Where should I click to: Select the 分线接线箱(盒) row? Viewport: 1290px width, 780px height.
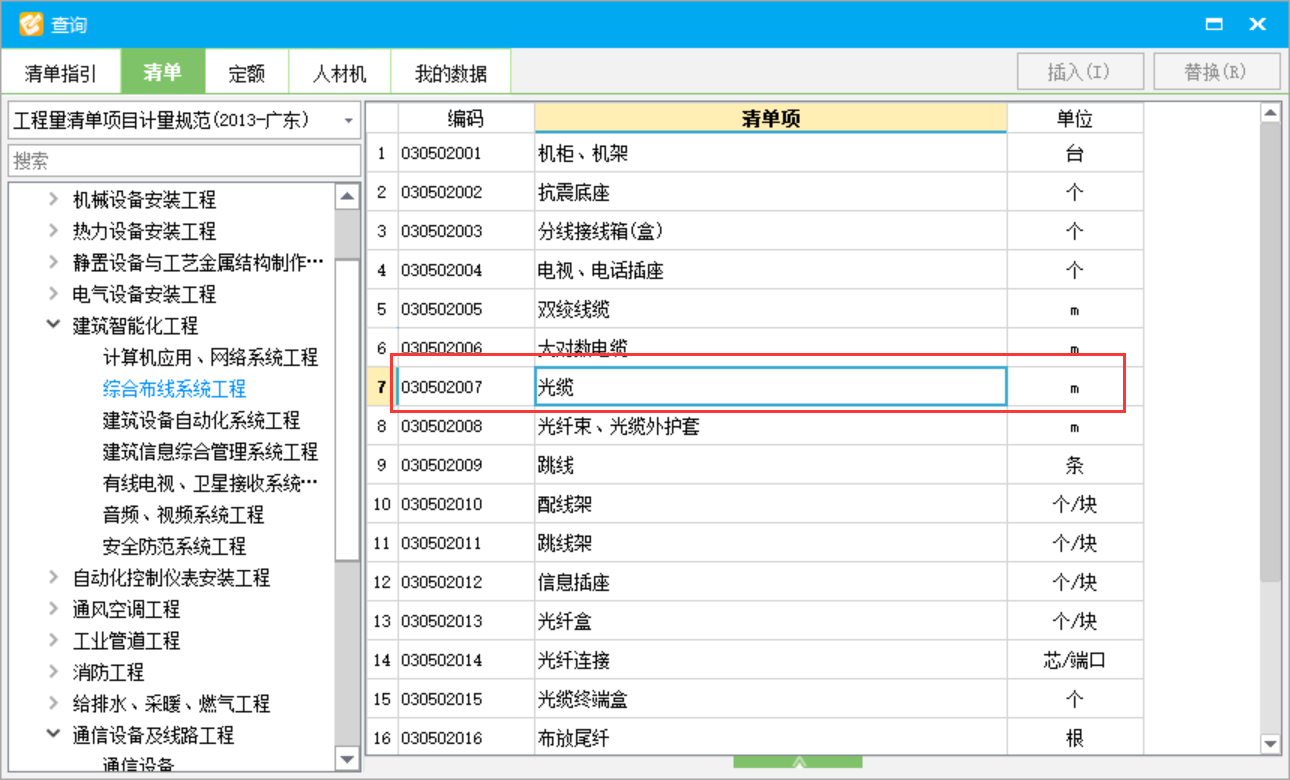tap(755, 231)
